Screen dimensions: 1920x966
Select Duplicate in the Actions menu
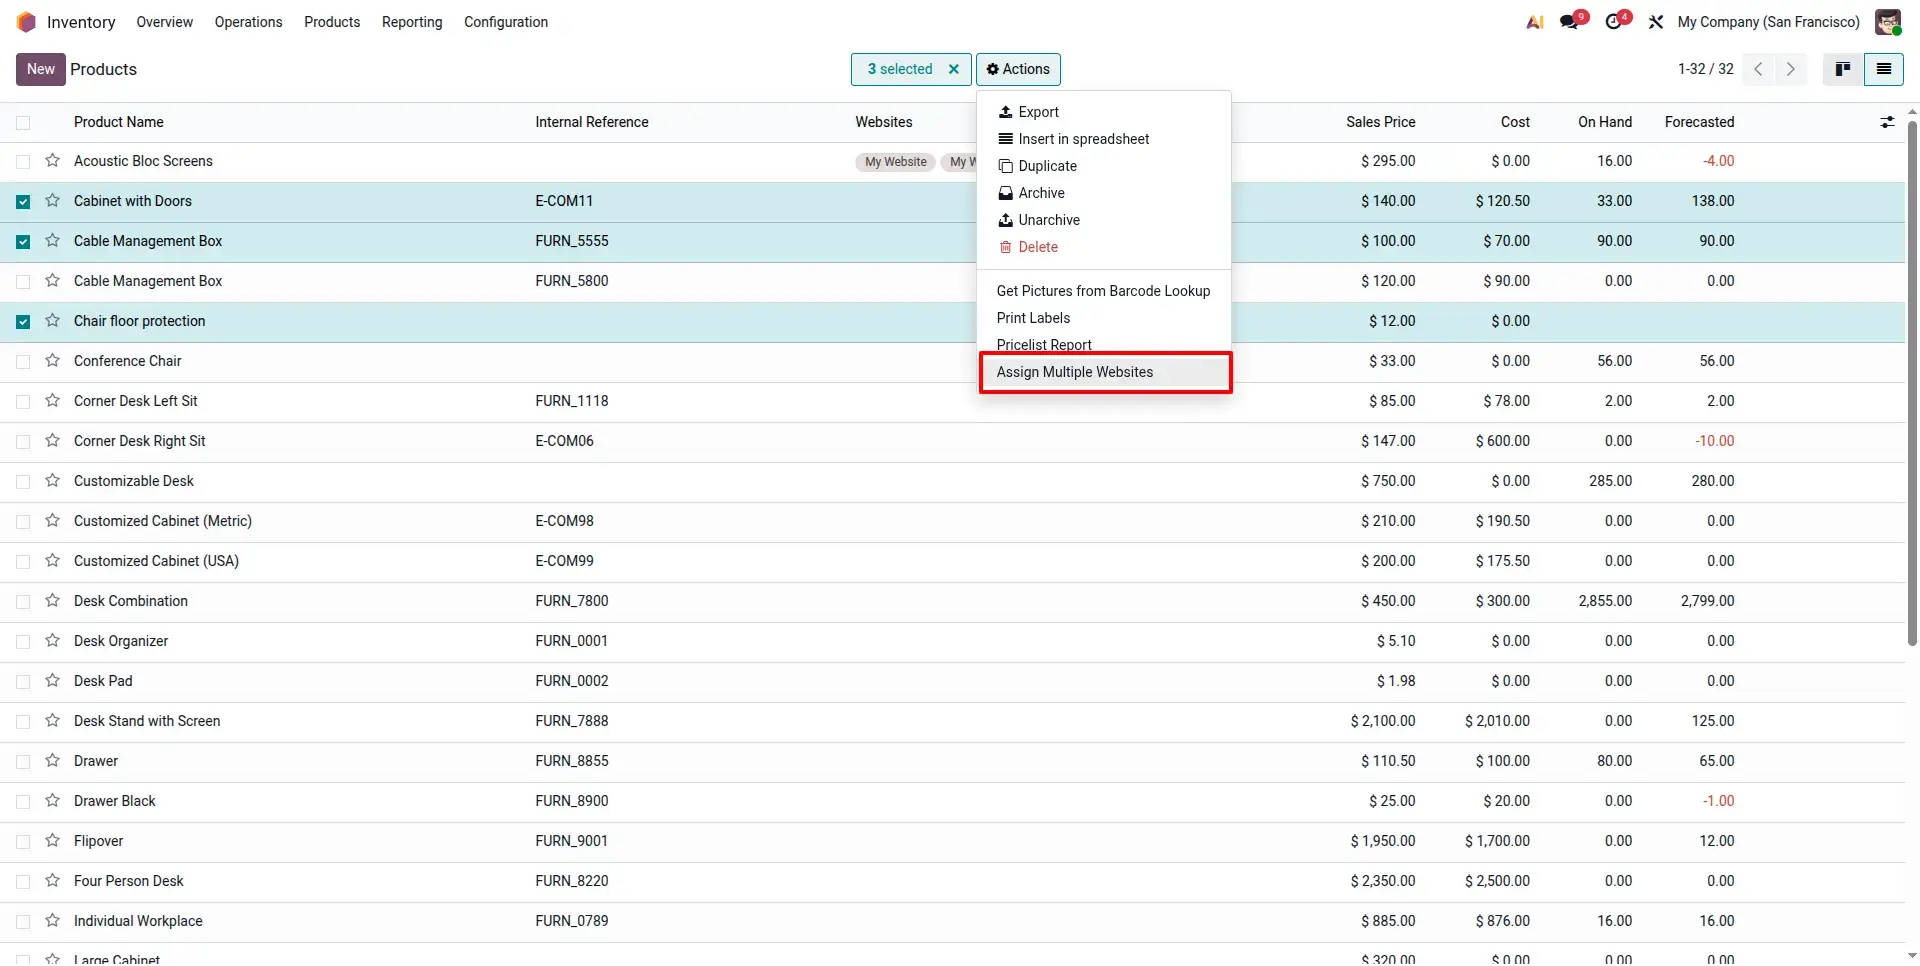pos(1104,166)
